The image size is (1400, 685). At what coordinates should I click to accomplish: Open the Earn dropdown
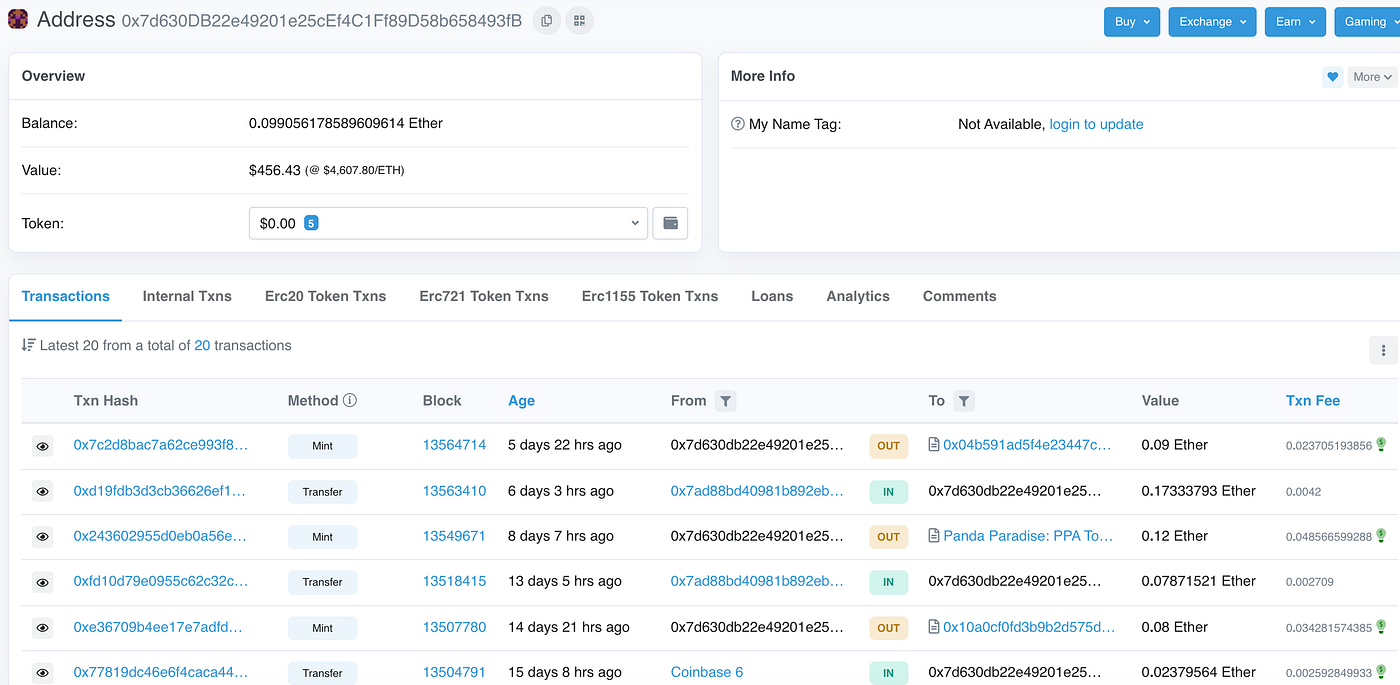tap(1295, 22)
